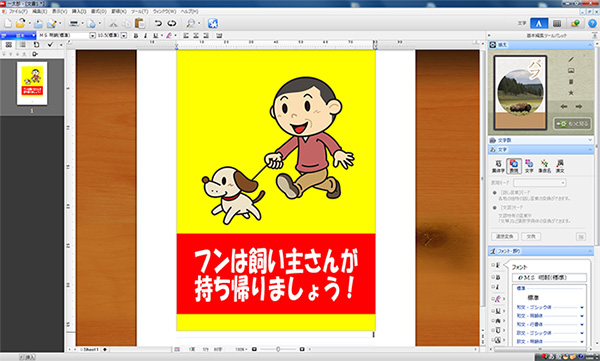This screenshot has height=361, width=600.
Task: Open the ファイル(F) menu
Action: click(17, 11)
